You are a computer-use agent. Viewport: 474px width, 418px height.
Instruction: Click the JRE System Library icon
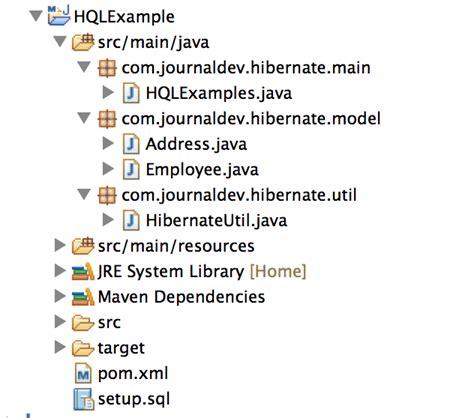pyautogui.click(x=83, y=271)
